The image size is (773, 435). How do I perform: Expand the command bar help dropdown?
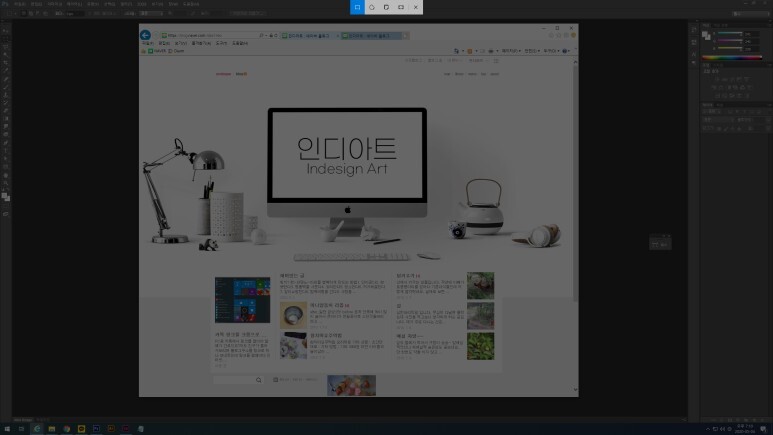pos(566,51)
